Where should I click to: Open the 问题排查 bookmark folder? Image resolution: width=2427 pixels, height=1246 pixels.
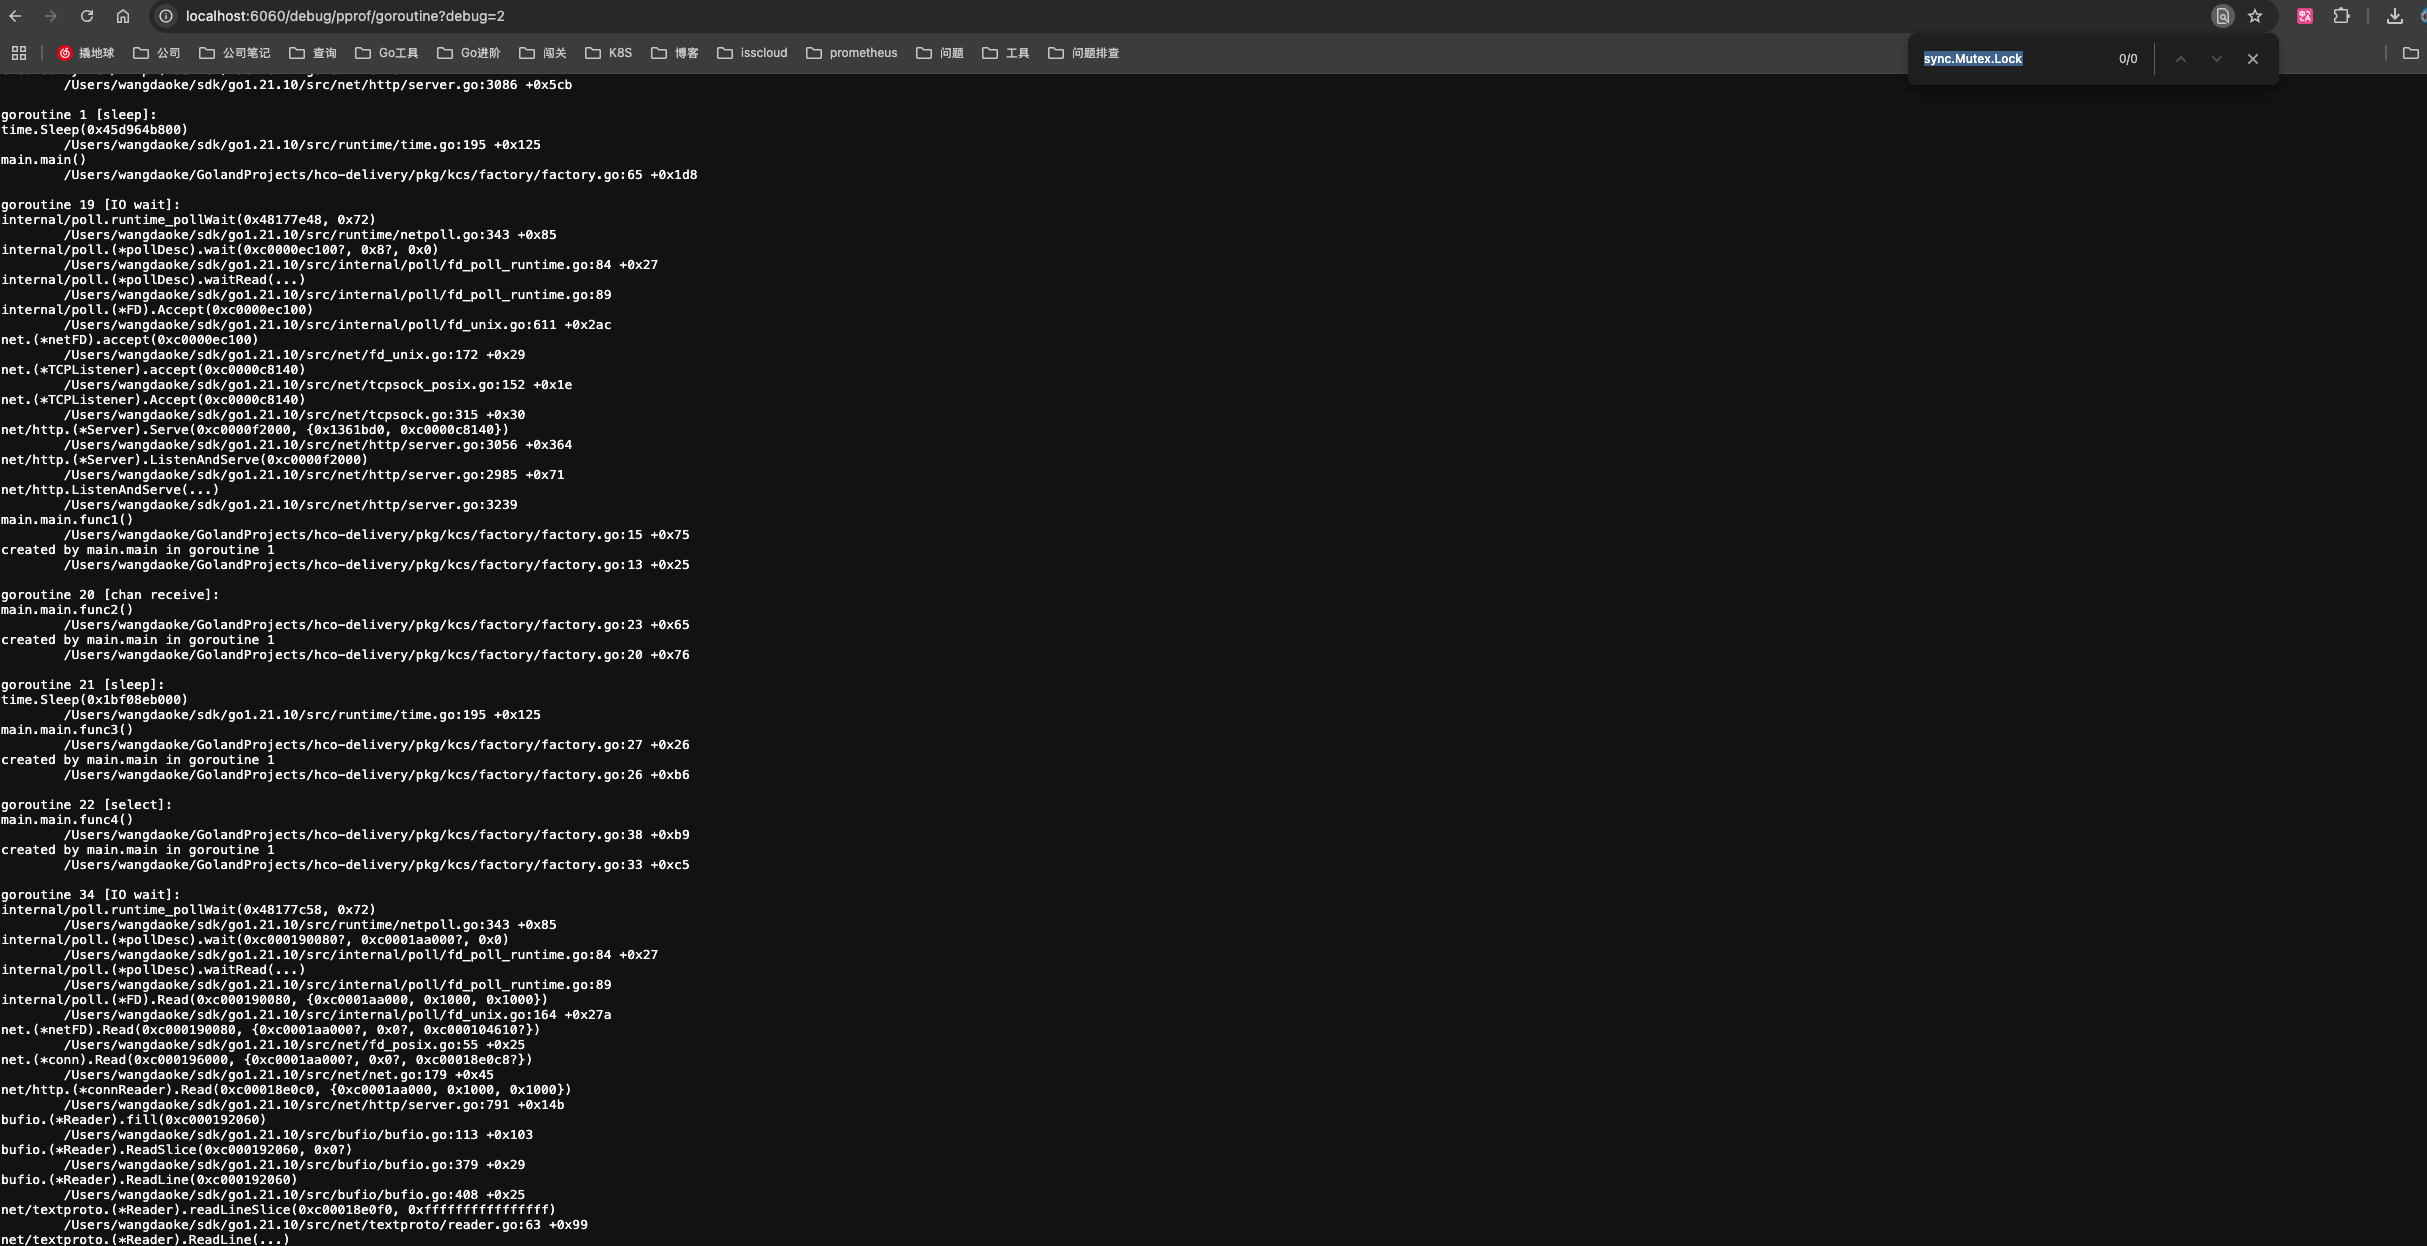tap(1083, 53)
